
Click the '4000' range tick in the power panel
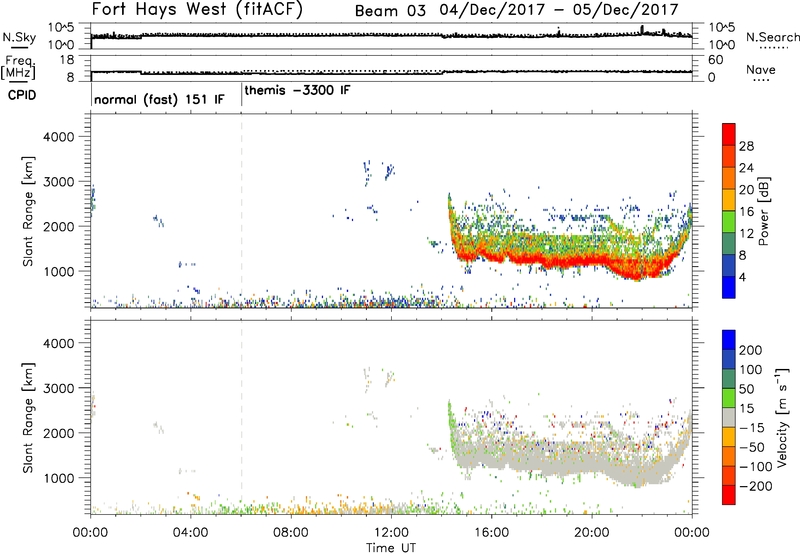tap(59, 137)
